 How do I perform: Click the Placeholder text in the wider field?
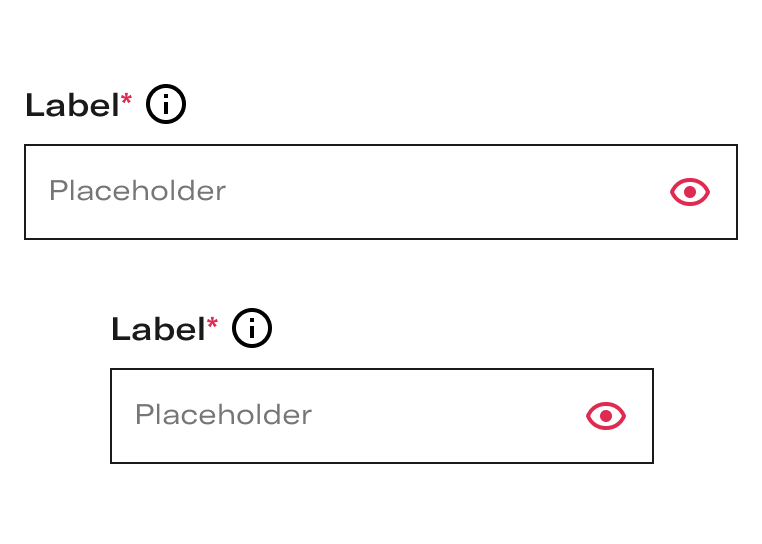coord(138,190)
